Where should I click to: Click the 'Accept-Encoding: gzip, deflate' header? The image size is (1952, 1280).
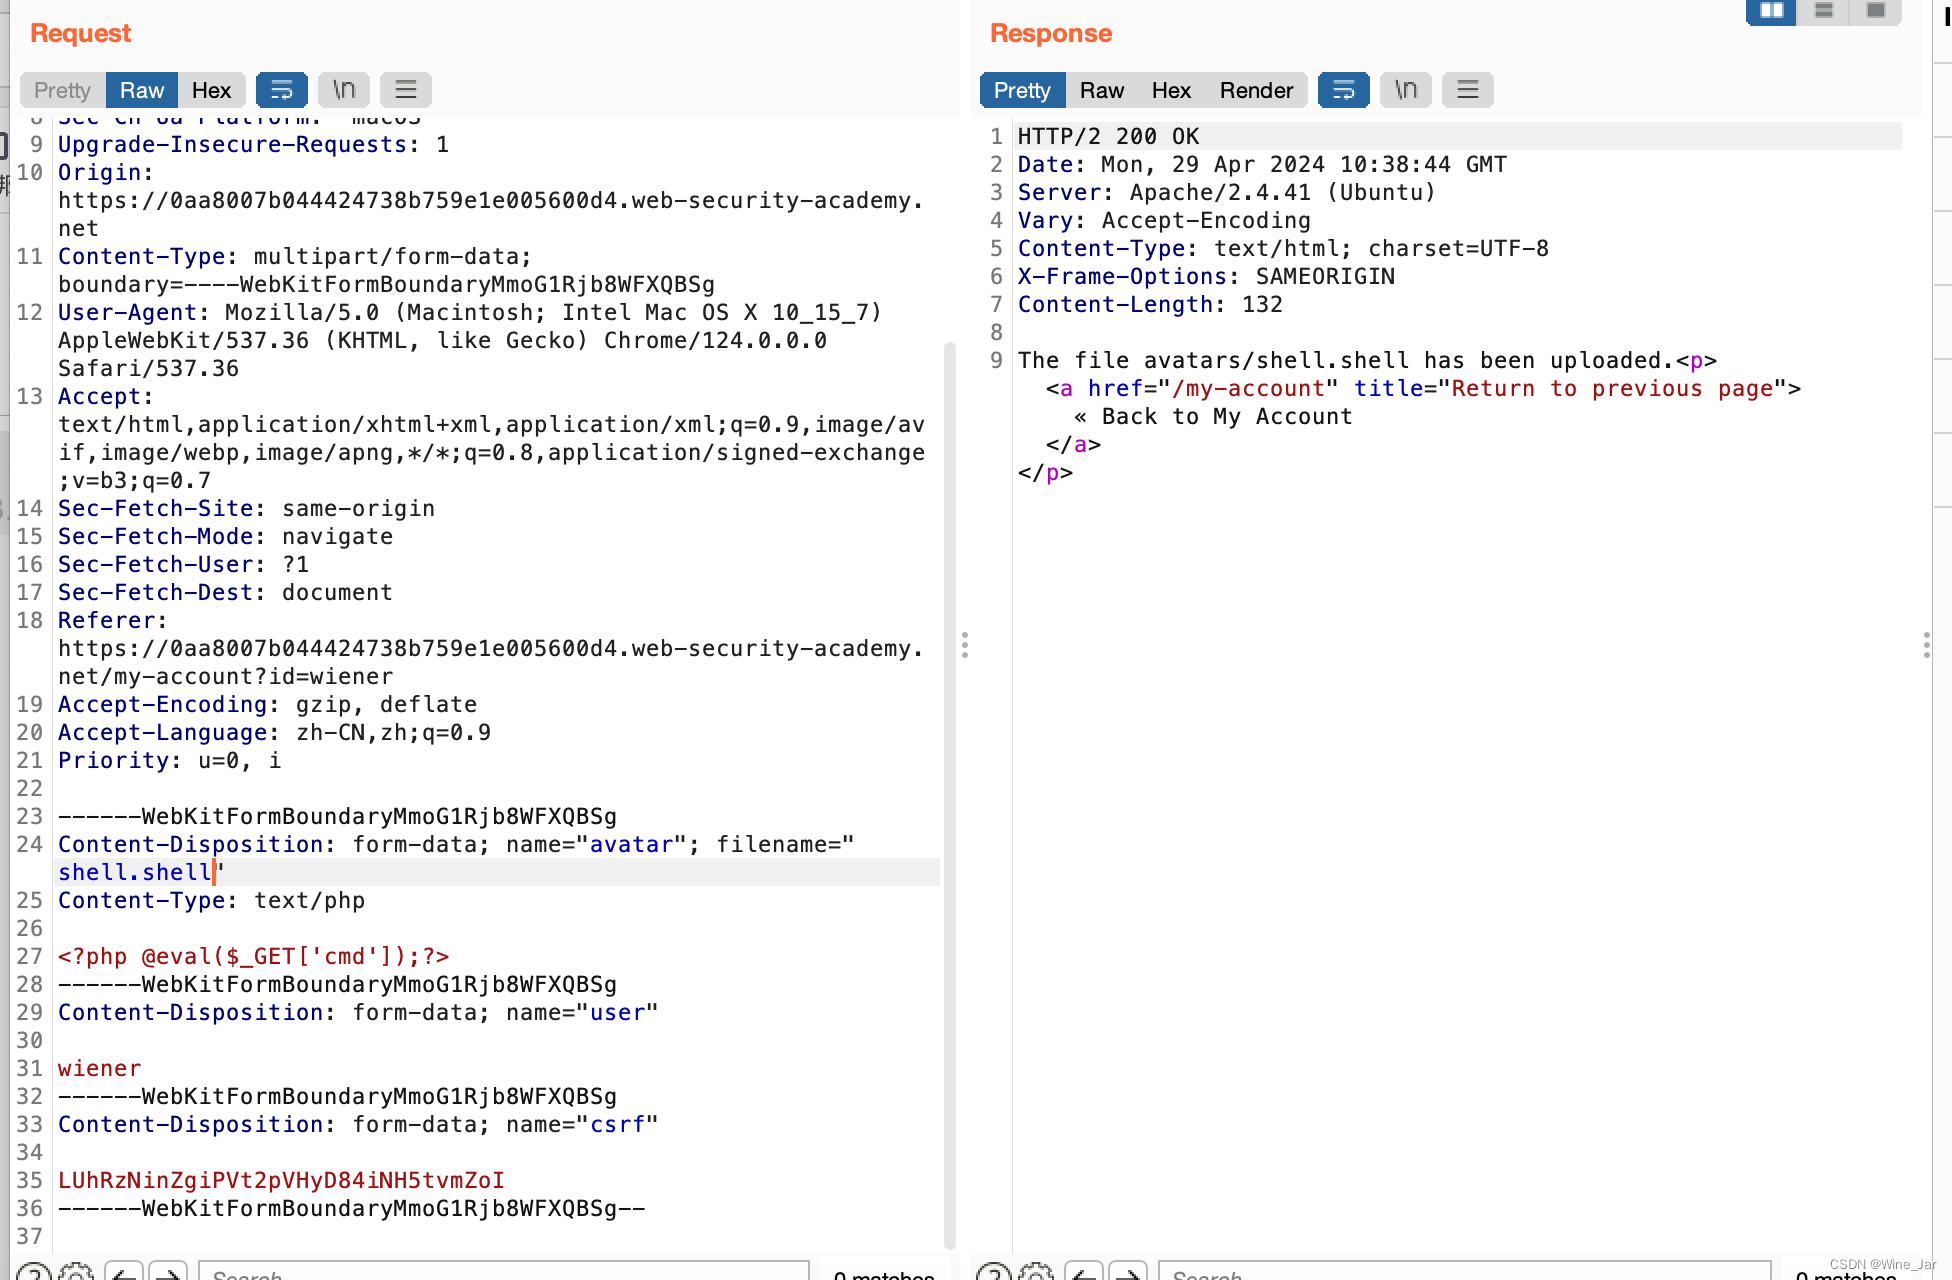tap(267, 704)
